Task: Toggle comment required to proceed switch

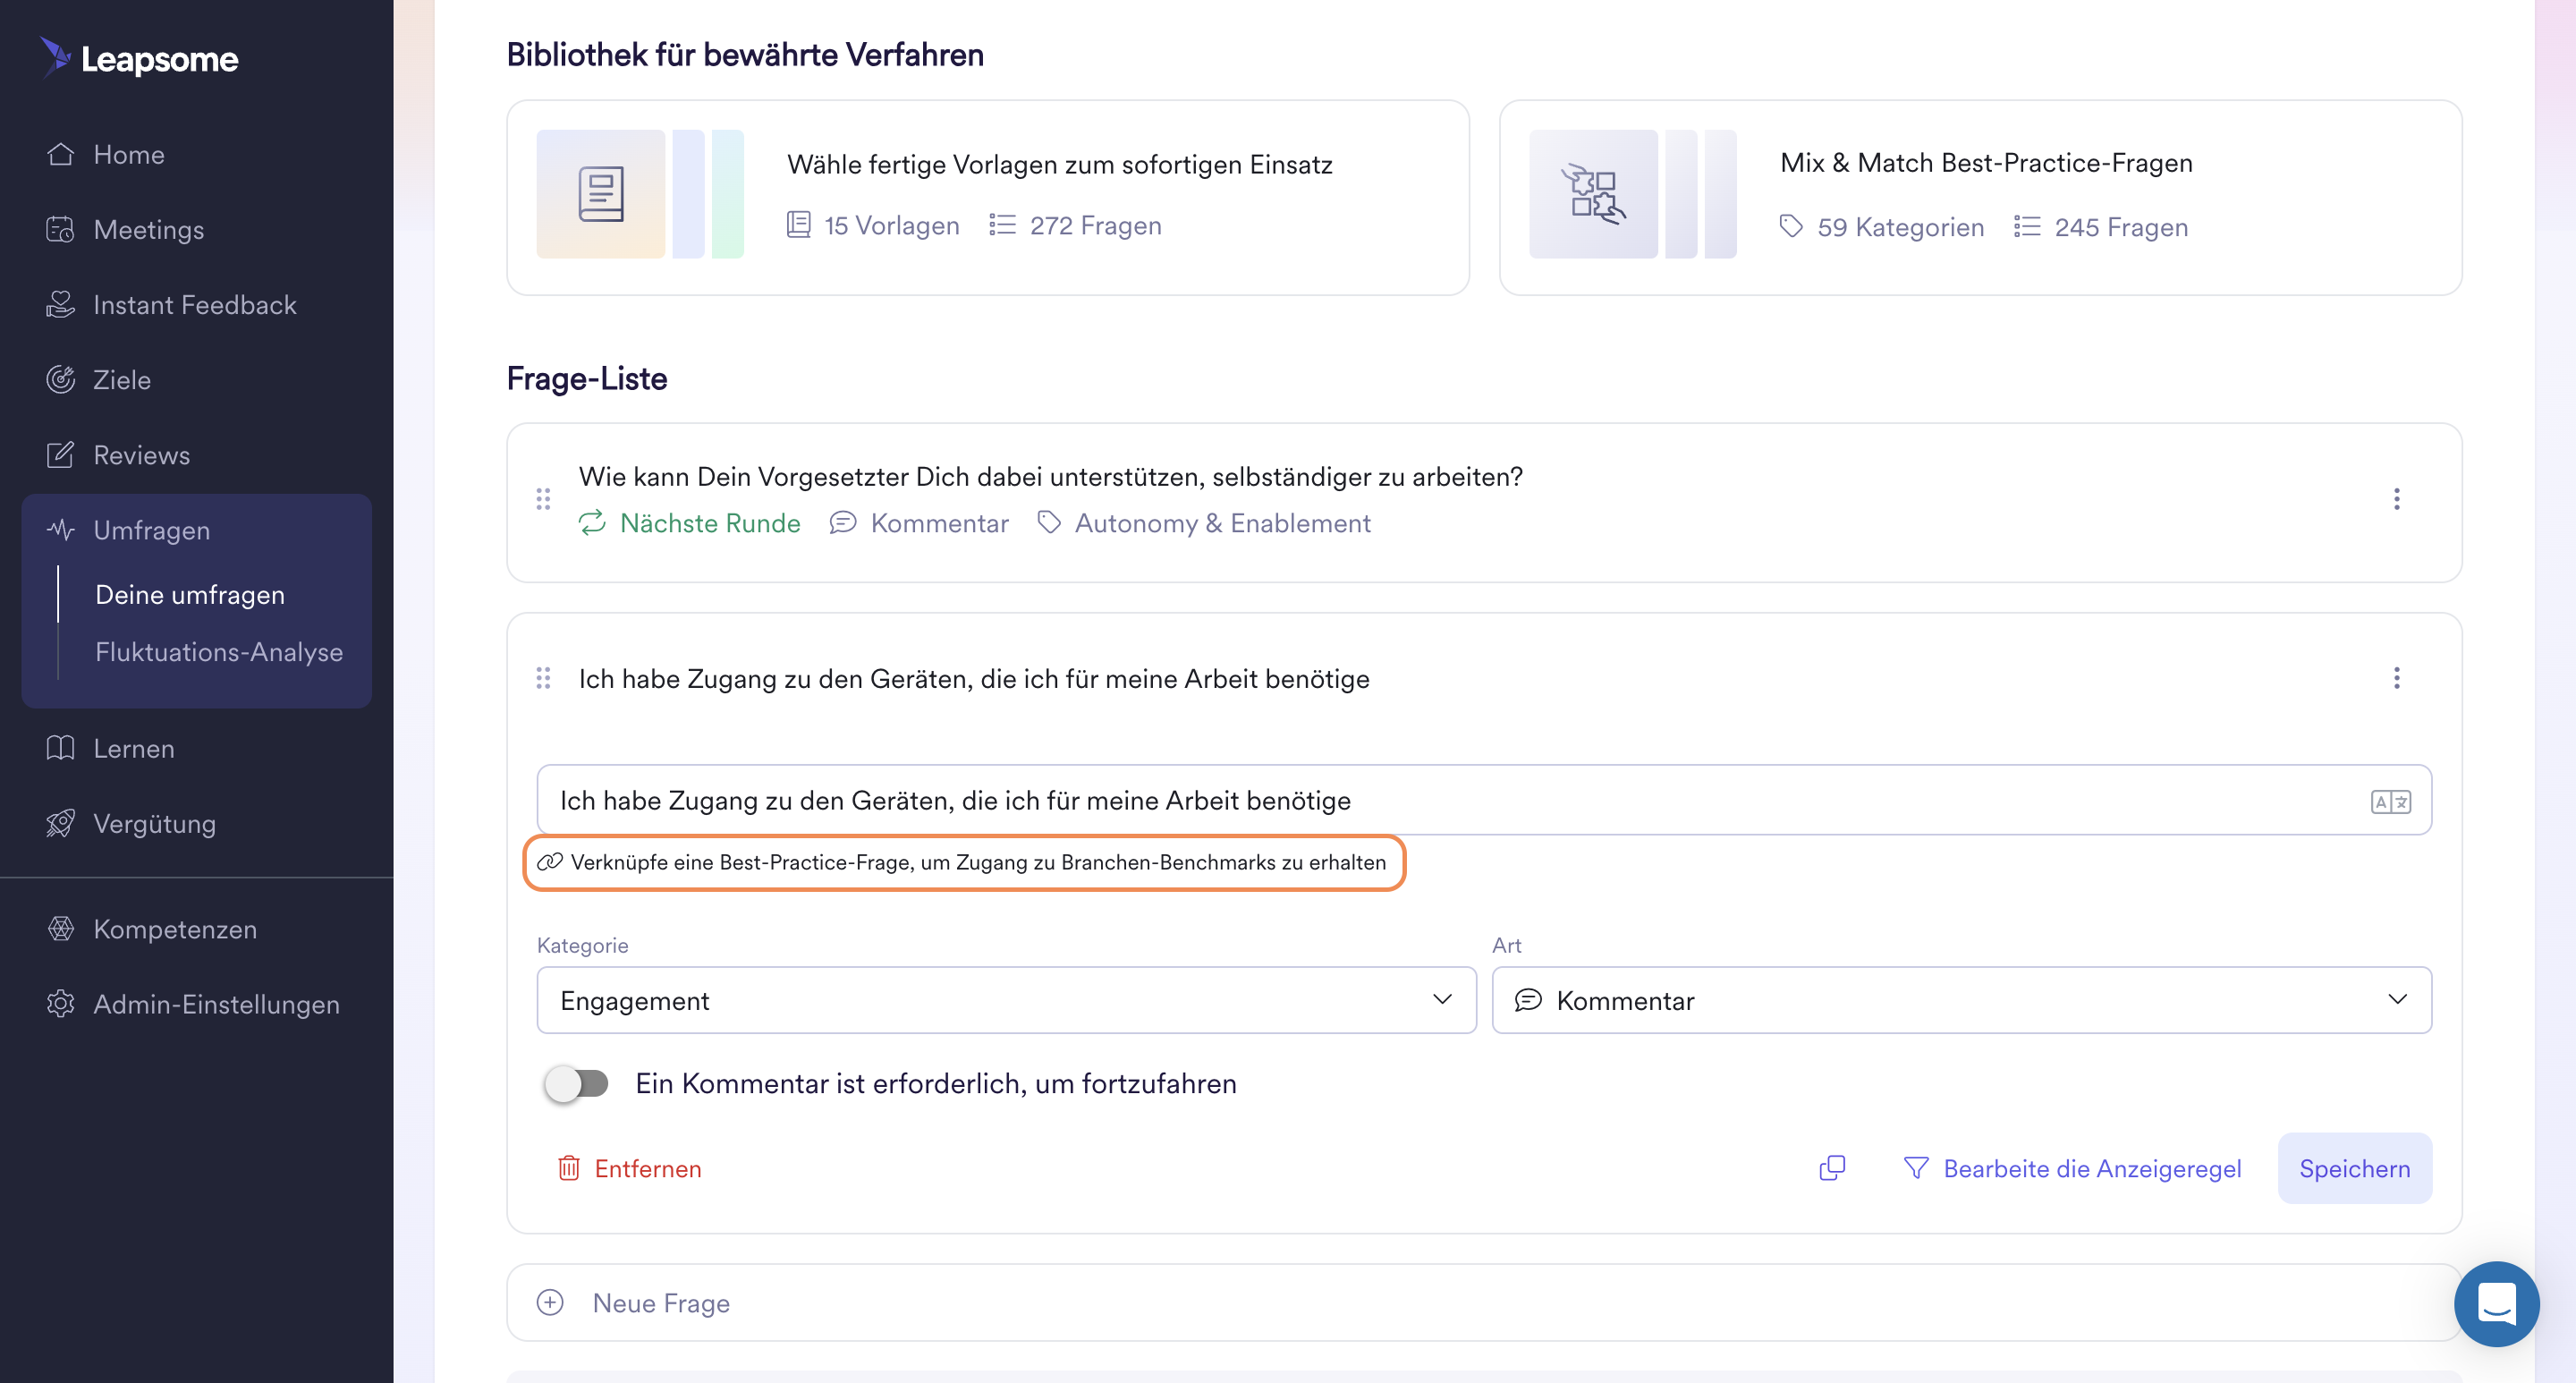Action: pos(577,1083)
